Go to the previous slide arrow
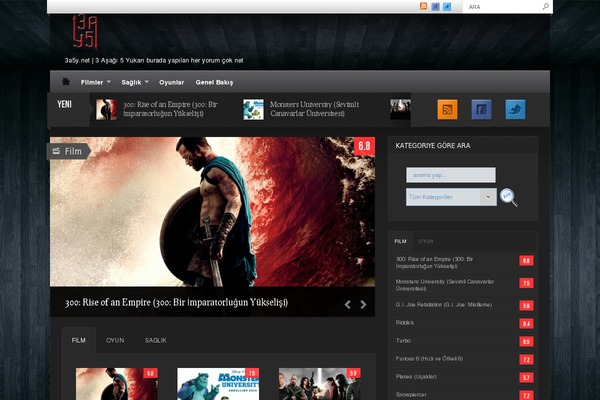The height and width of the screenshot is (400, 600). pyautogui.click(x=347, y=304)
